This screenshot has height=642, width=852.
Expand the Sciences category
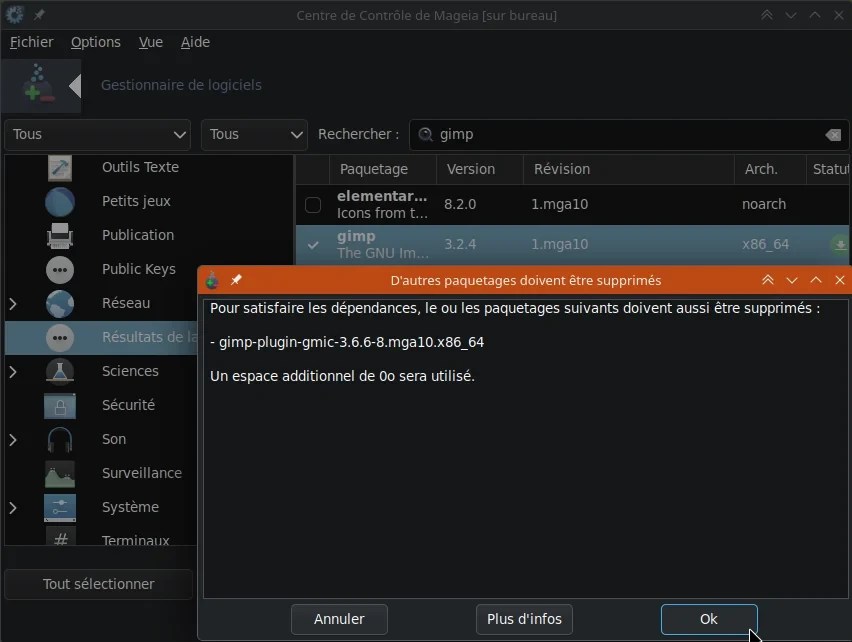(x=13, y=372)
